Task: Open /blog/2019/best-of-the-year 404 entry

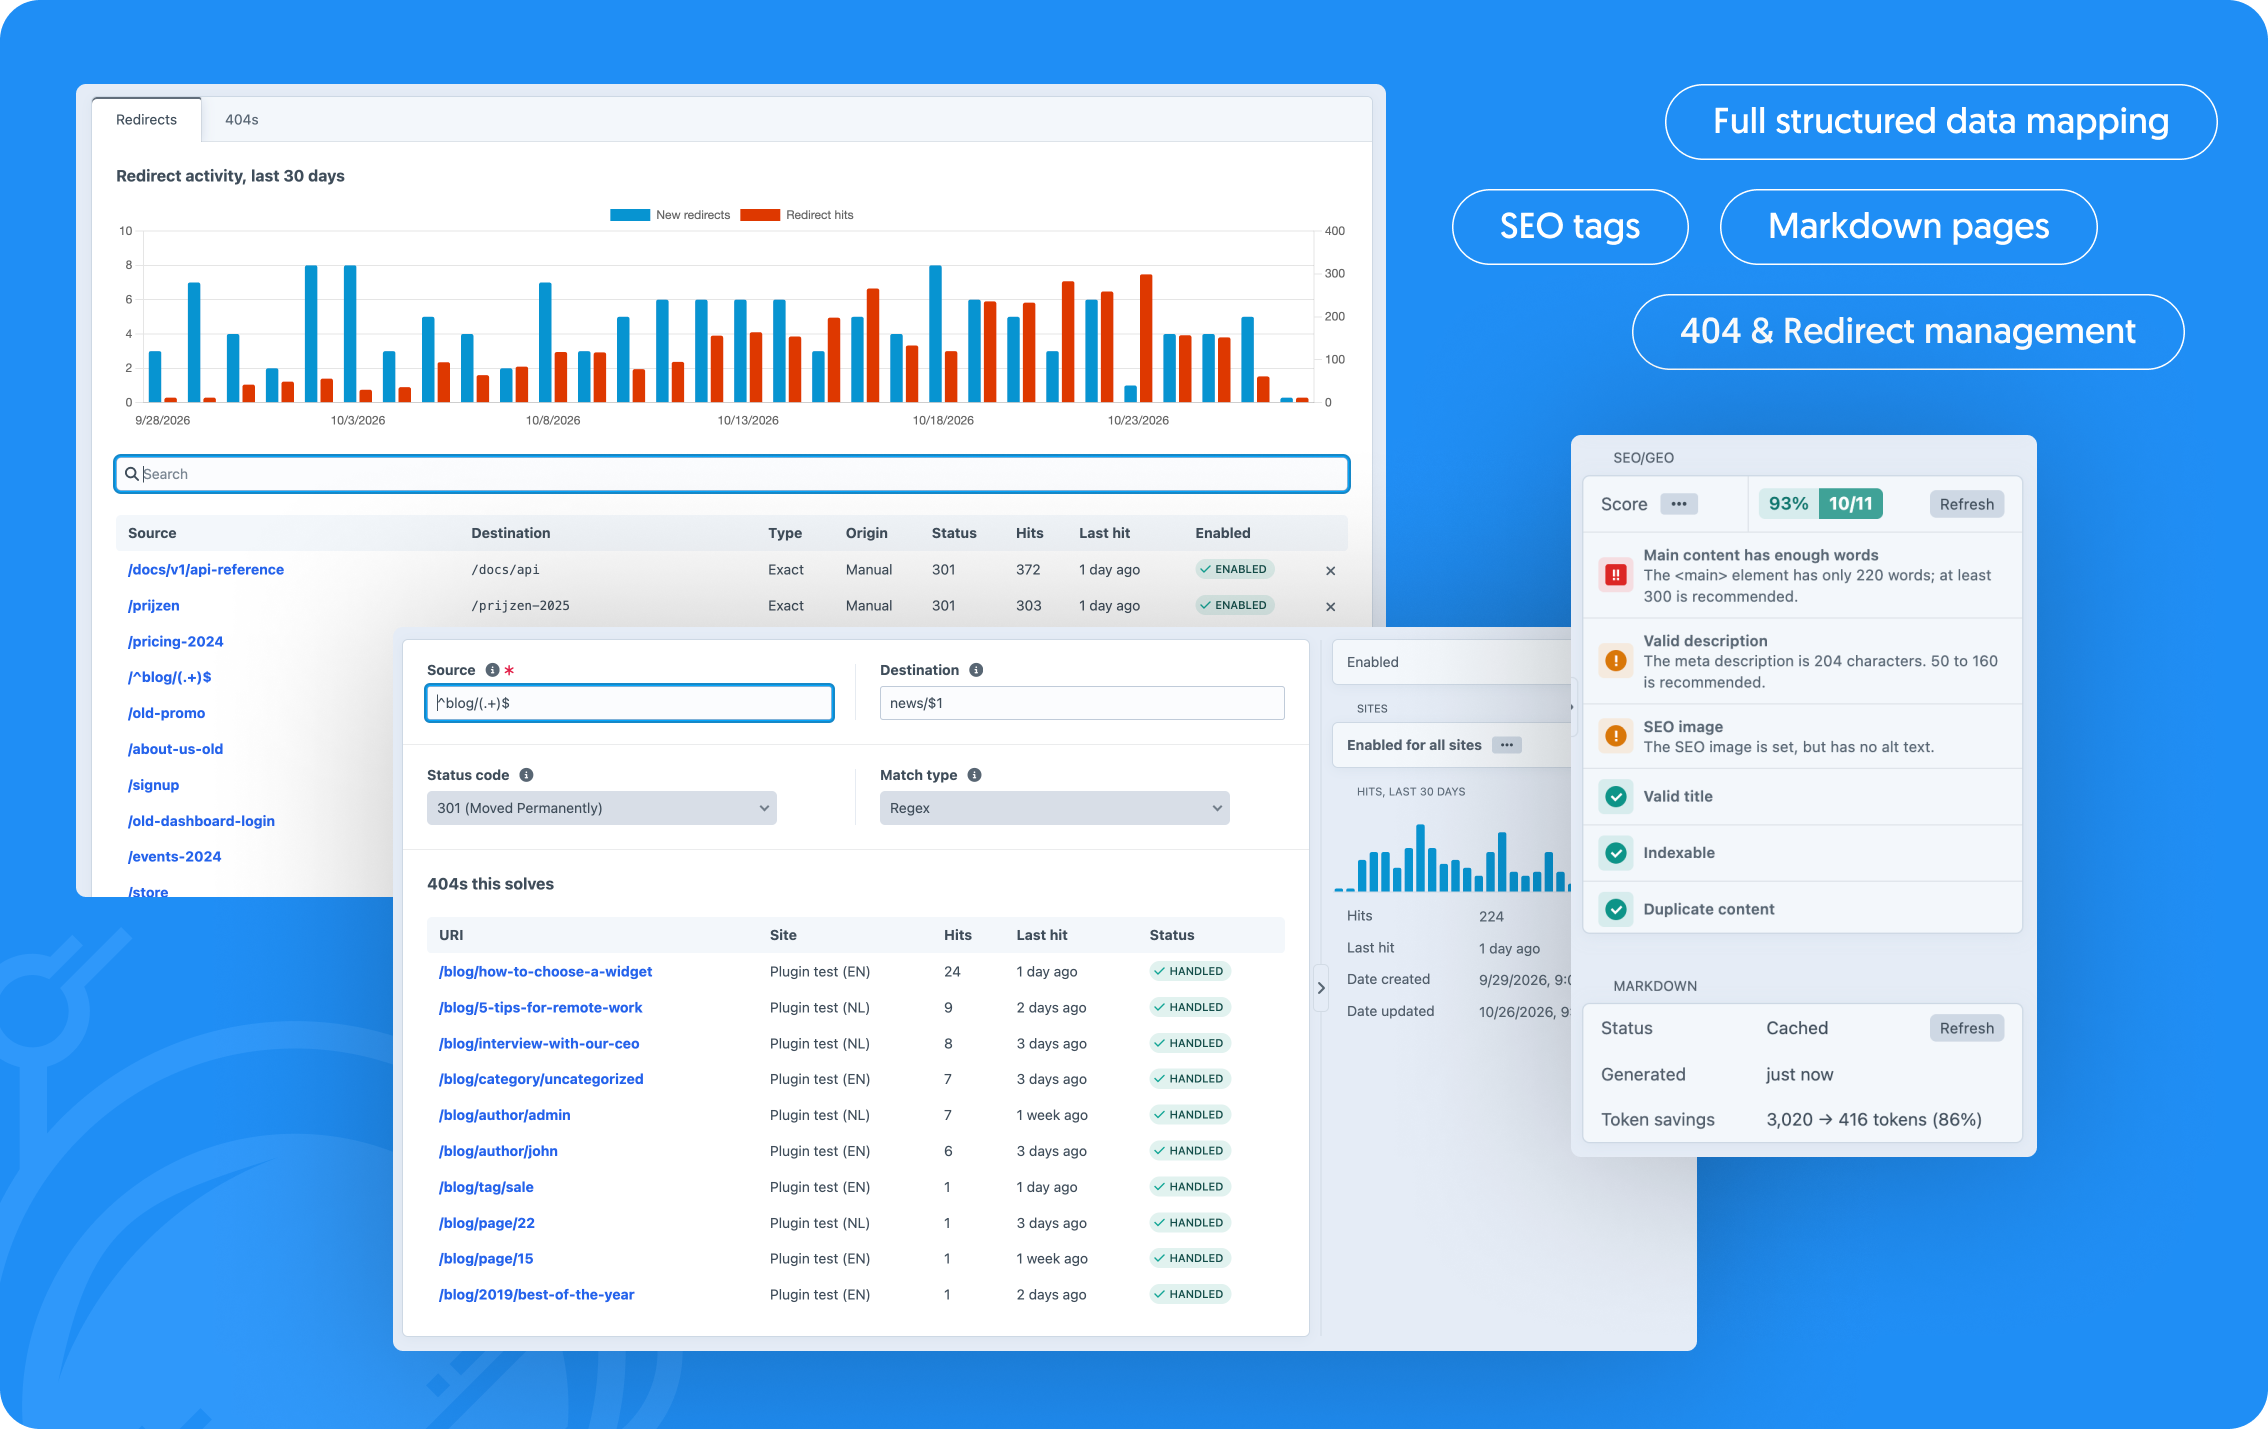Action: pos(536,1295)
